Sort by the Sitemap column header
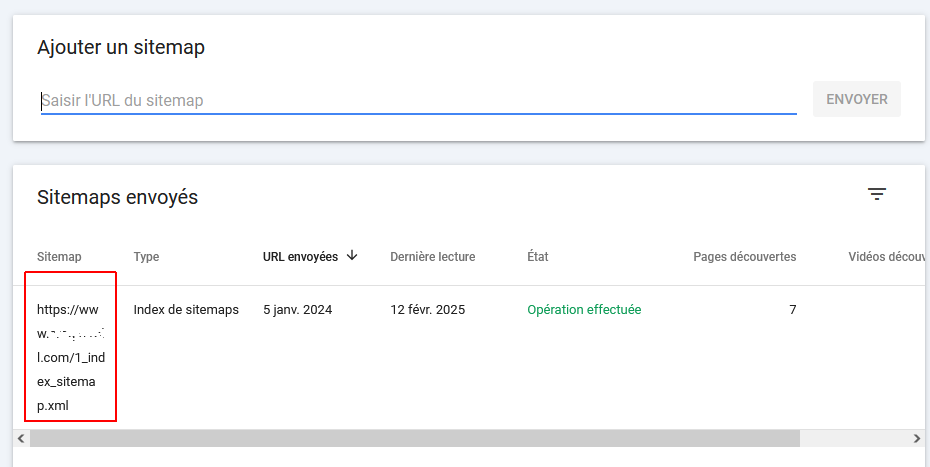Screen dimensions: 930x467 point(58,257)
